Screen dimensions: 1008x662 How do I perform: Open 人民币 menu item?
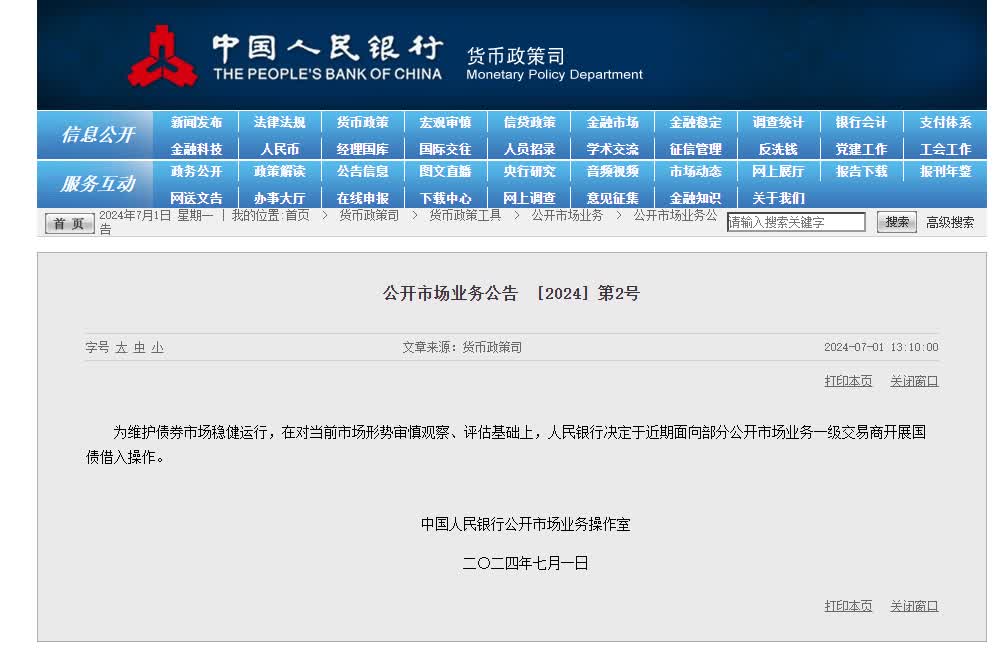coord(280,149)
